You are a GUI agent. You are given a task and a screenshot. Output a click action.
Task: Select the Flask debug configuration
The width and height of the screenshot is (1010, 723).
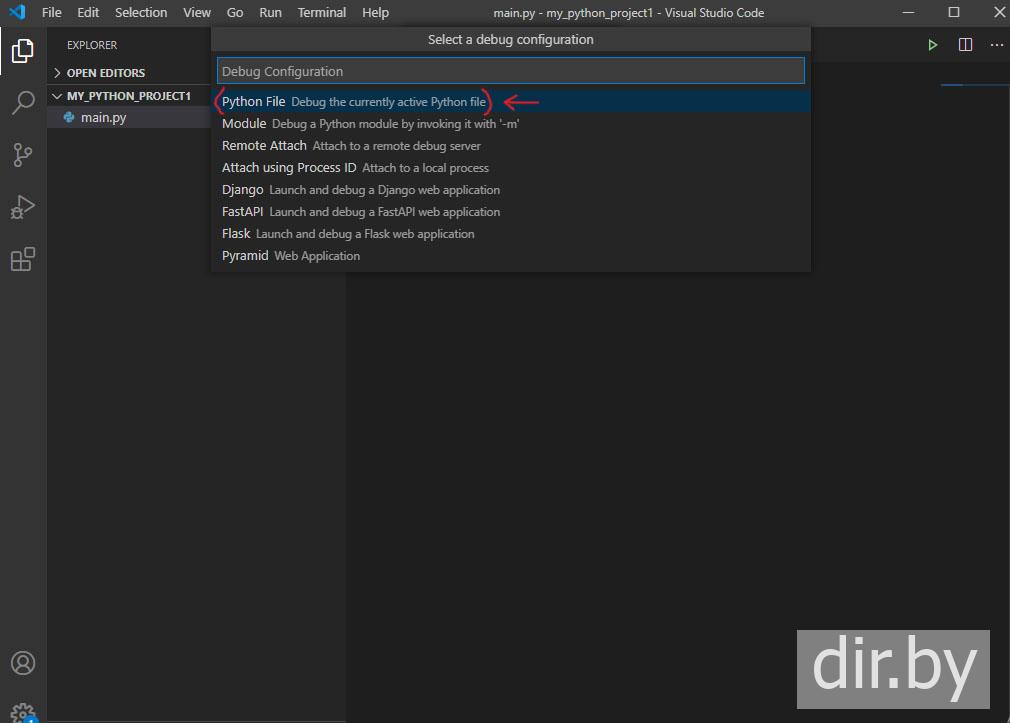pos(236,234)
